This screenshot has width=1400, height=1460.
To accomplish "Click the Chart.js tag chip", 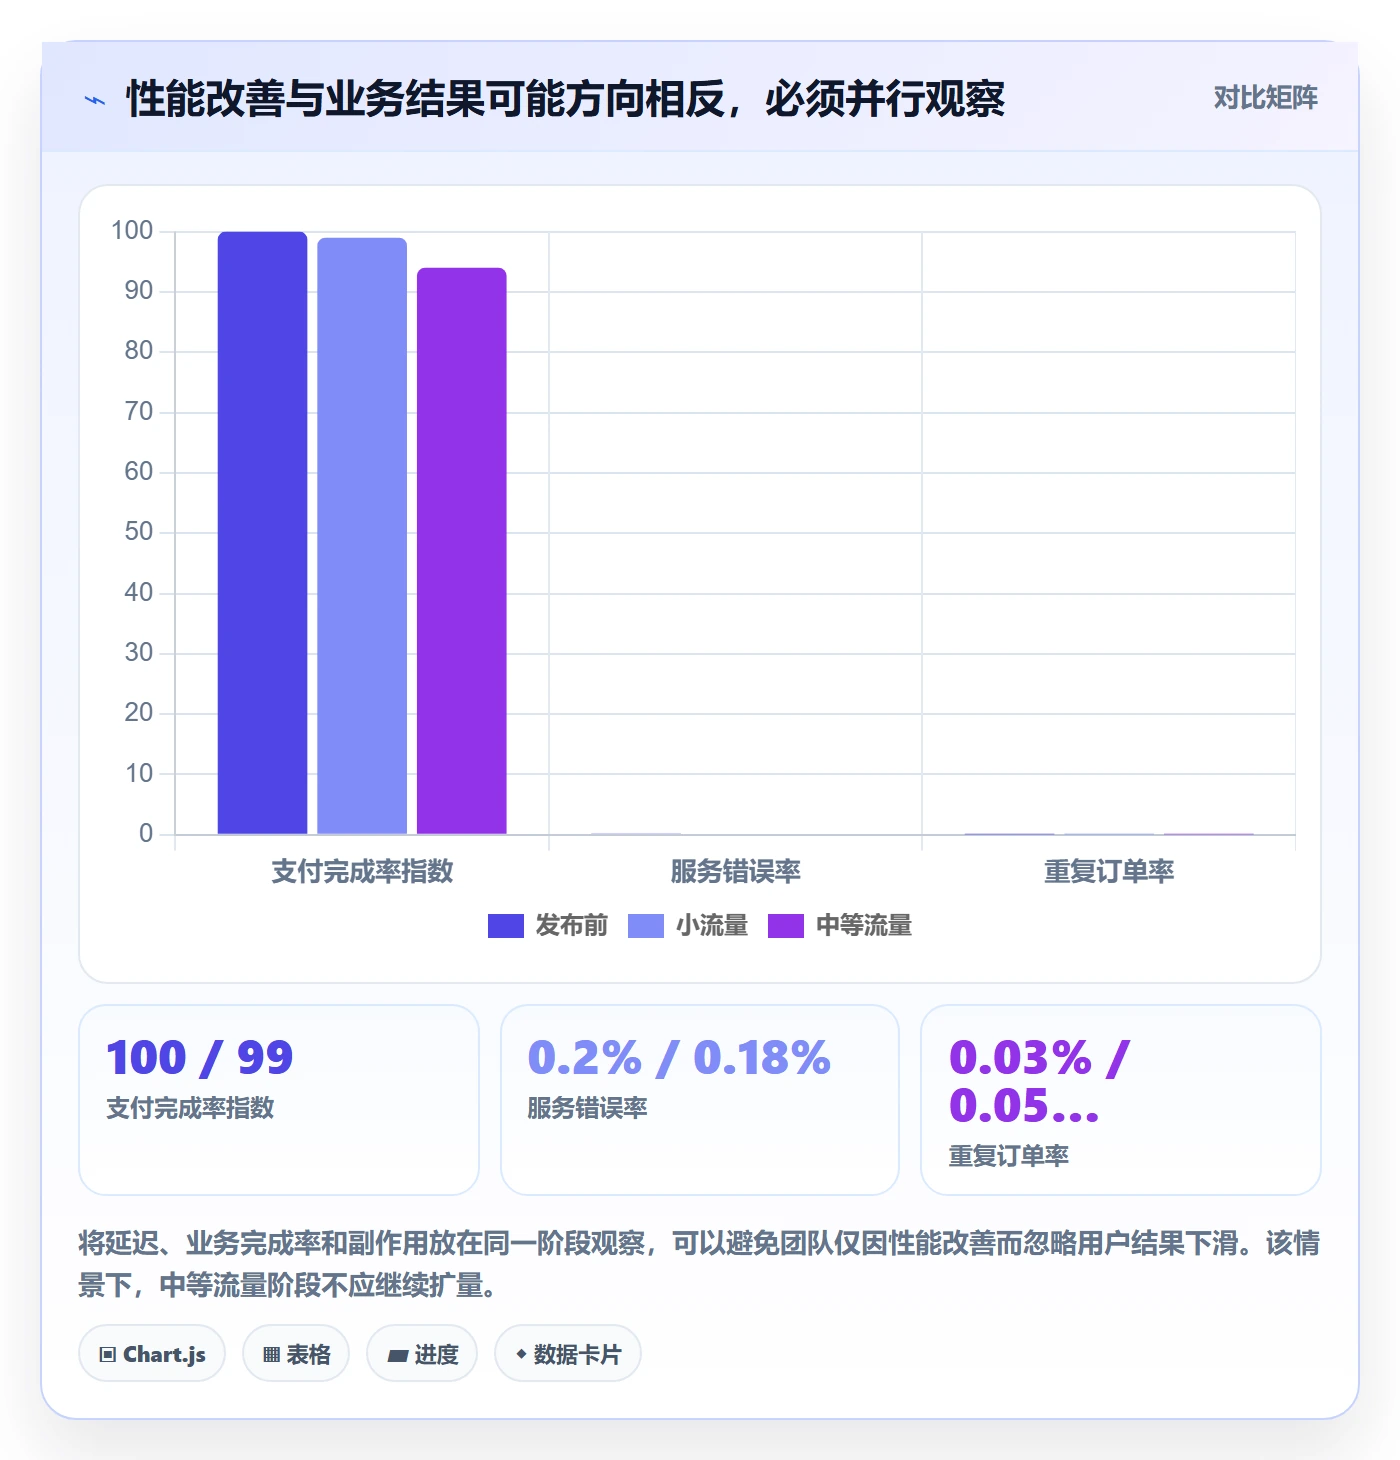I will (x=152, y=1354).
